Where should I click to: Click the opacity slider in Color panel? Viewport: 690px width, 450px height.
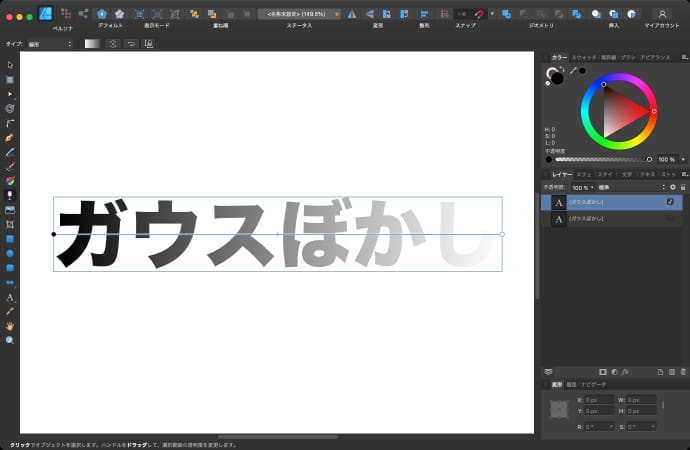601,159
